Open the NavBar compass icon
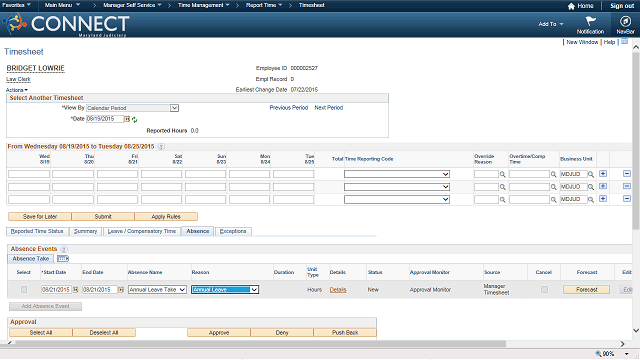Screen dimensions: 640x360 [x=625, y=21]
